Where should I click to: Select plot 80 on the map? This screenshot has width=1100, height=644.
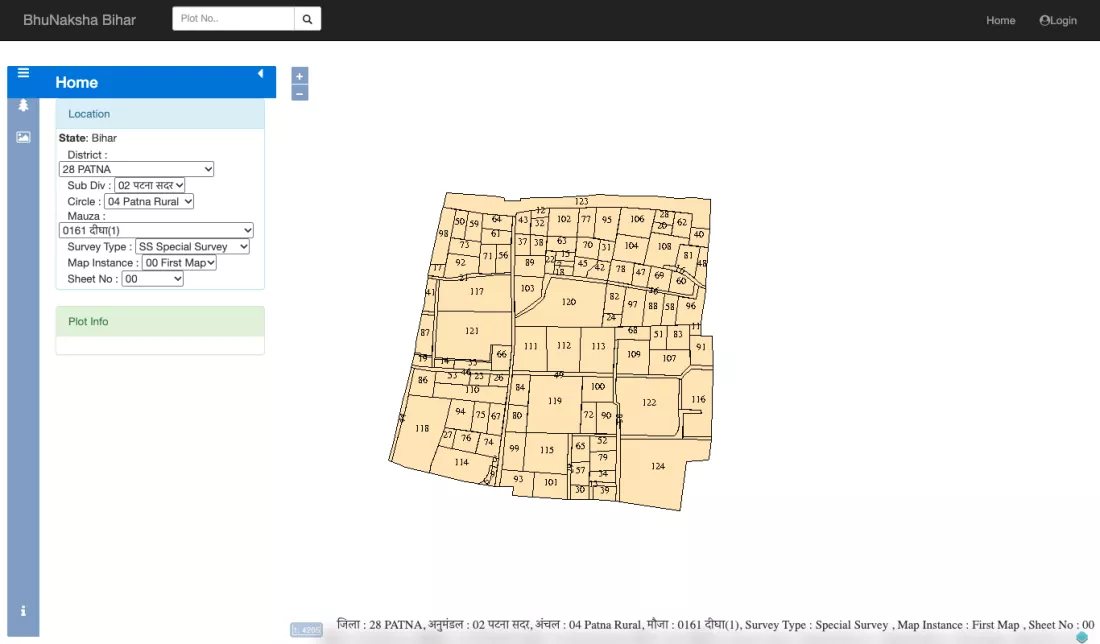[x=516, y=415]
